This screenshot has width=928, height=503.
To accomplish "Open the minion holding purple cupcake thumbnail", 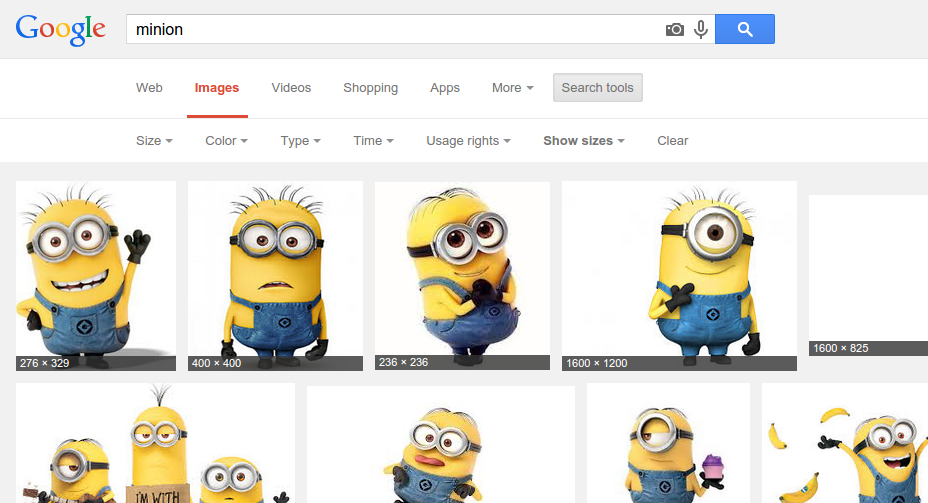I will click(668, 443).
